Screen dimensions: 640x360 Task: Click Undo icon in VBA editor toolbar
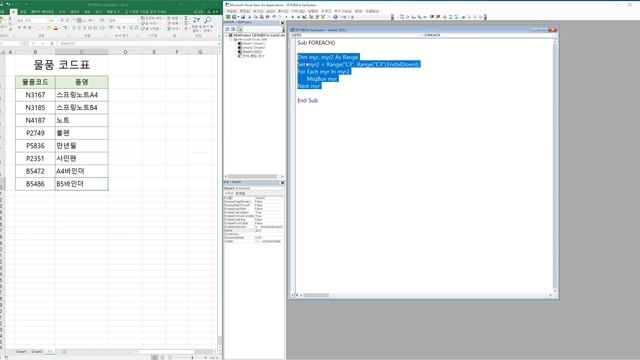[x=274, y=17]
